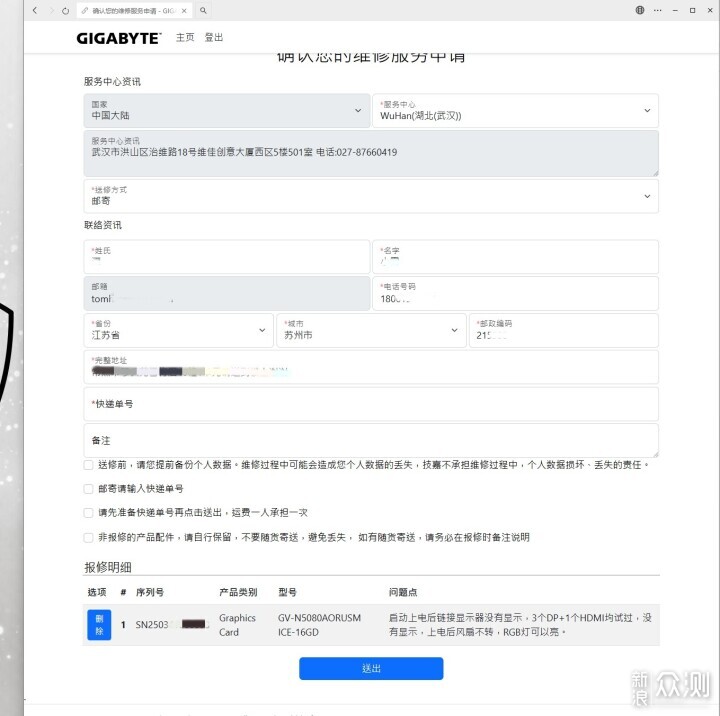The width and height of the screenshot is (720, 716).
Task: Click the Graphics Card category cell
Action: (237, 625)
